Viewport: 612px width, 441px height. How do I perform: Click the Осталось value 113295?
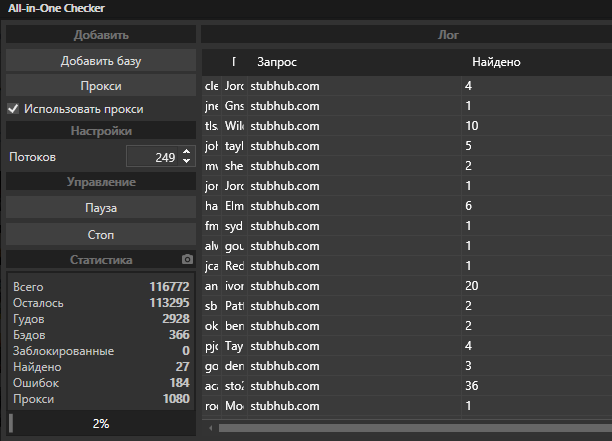click(x=169, y=303)
